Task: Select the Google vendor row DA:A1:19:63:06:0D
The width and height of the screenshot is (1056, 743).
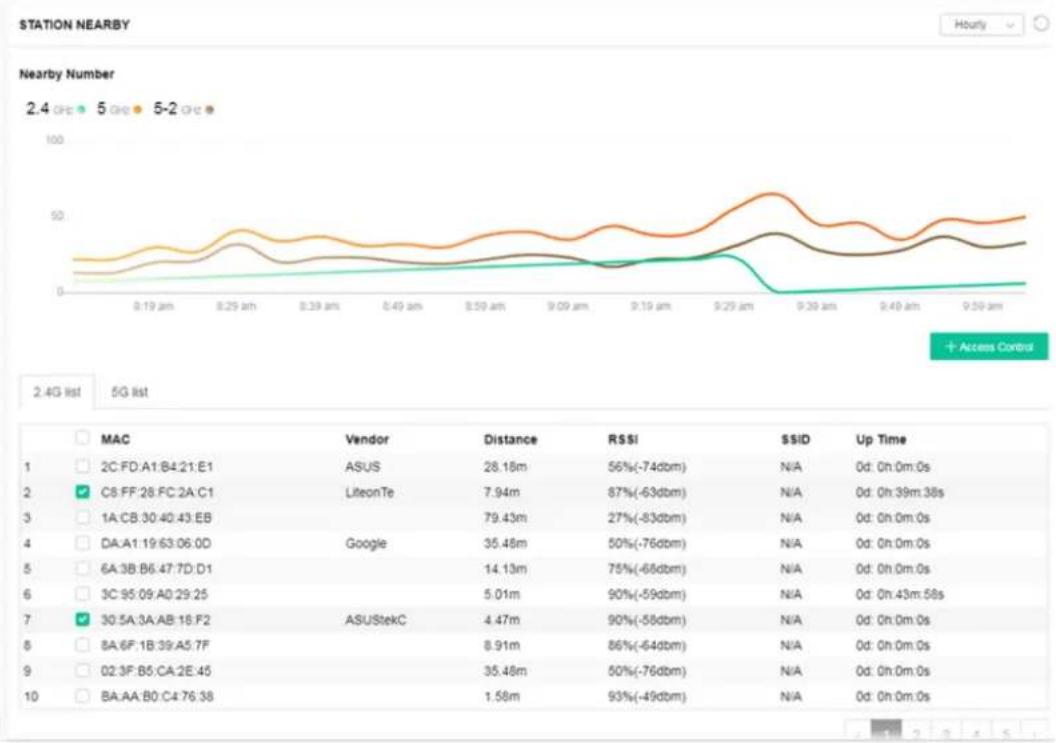Action: pyautogui.click(x=532, y=543)
